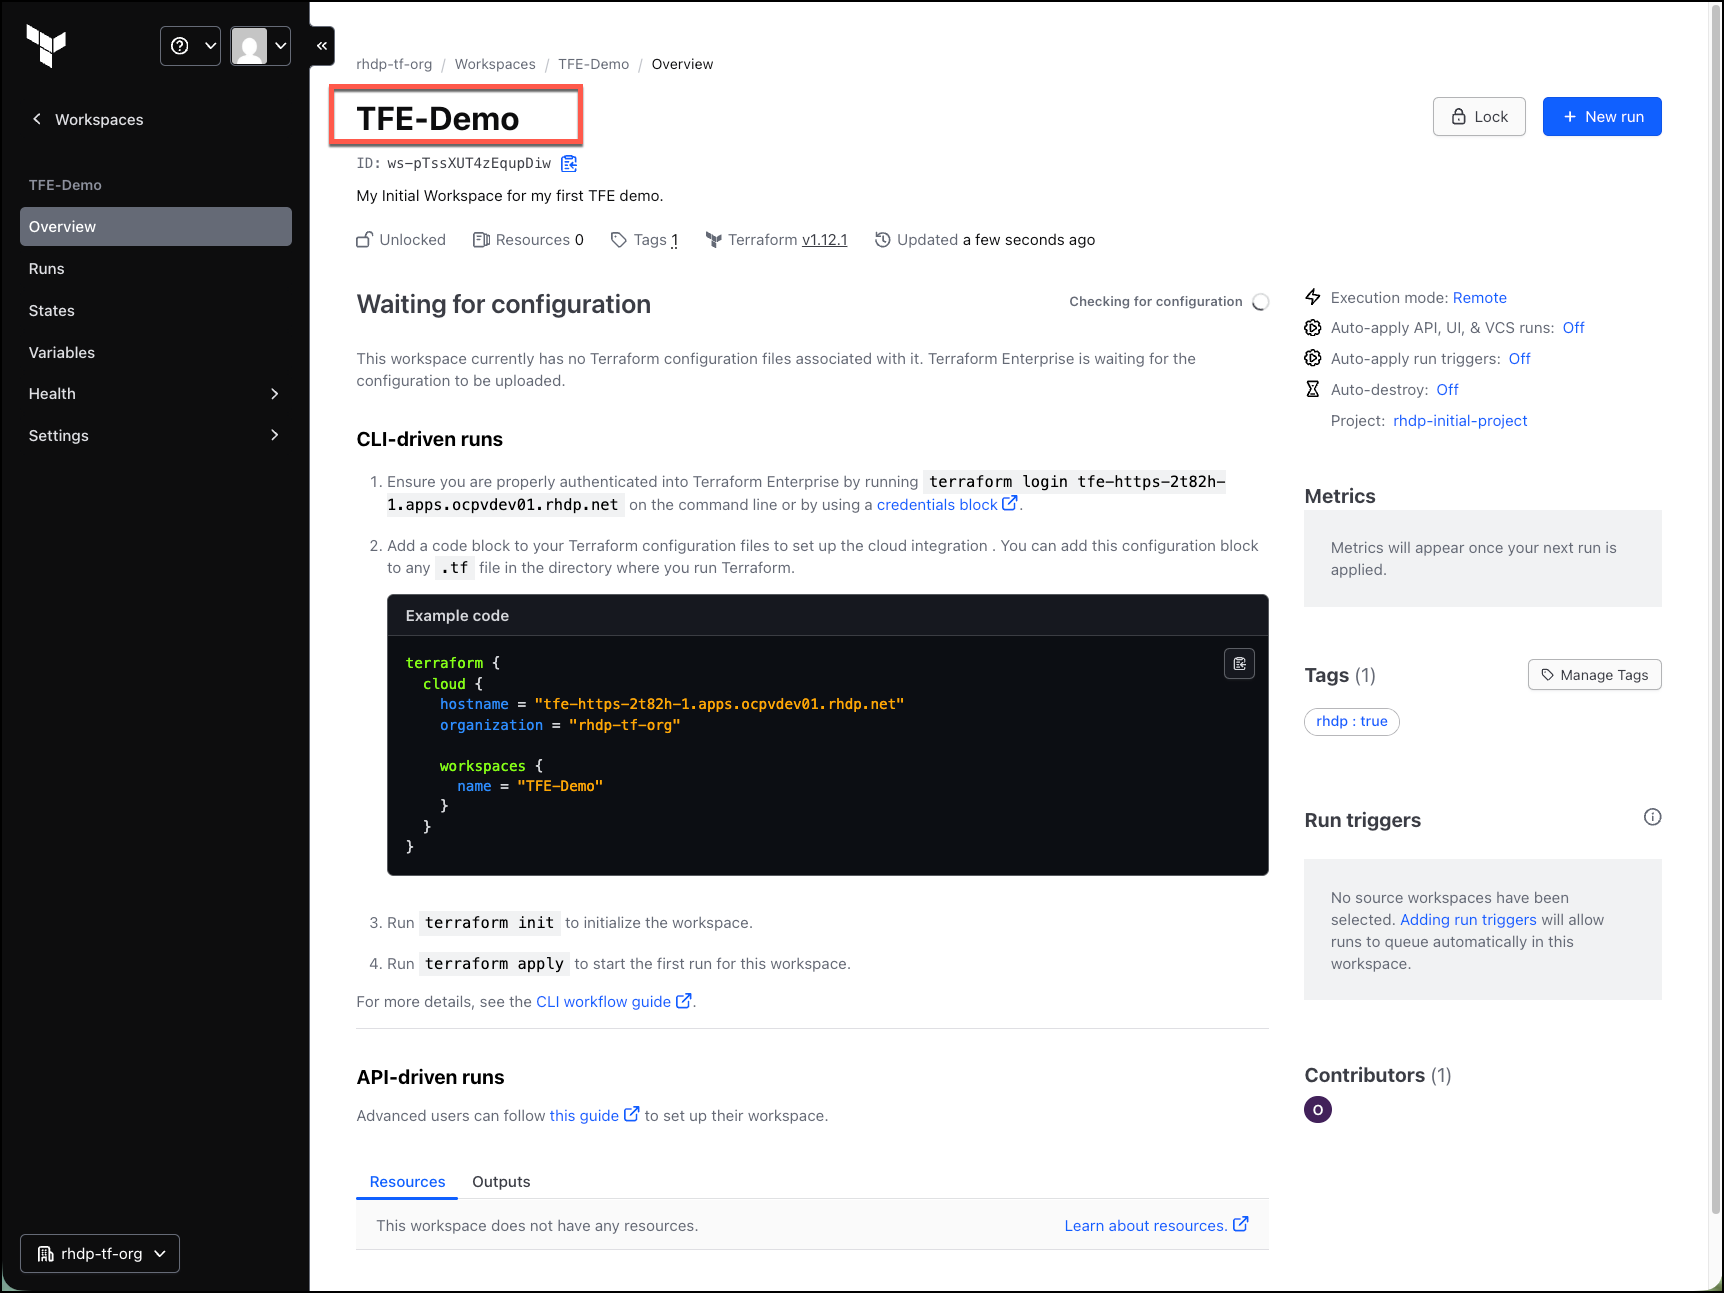Viewport: 1724px width, 1293px height.
Task: Collapse the sidebar with double-chevron icon
Action: (x=322, y=46)
